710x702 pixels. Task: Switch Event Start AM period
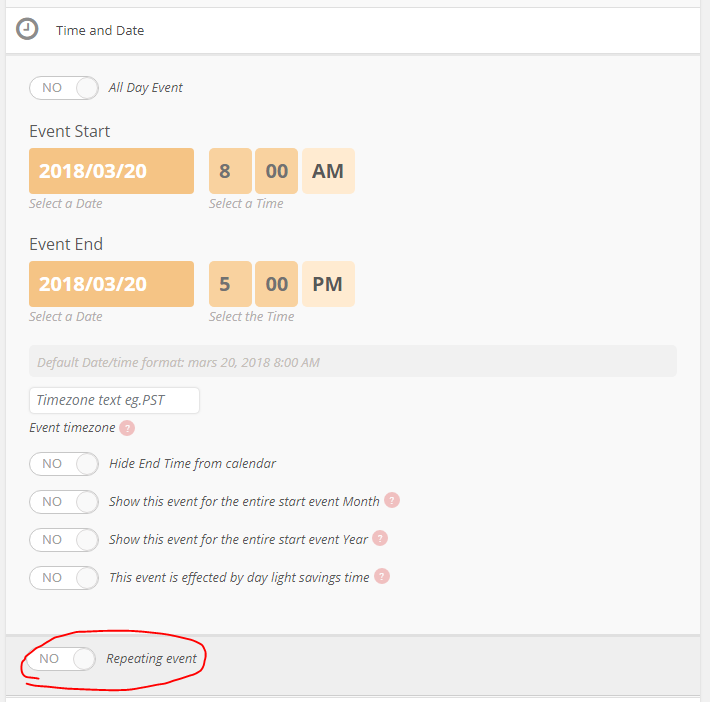[328, 171]
